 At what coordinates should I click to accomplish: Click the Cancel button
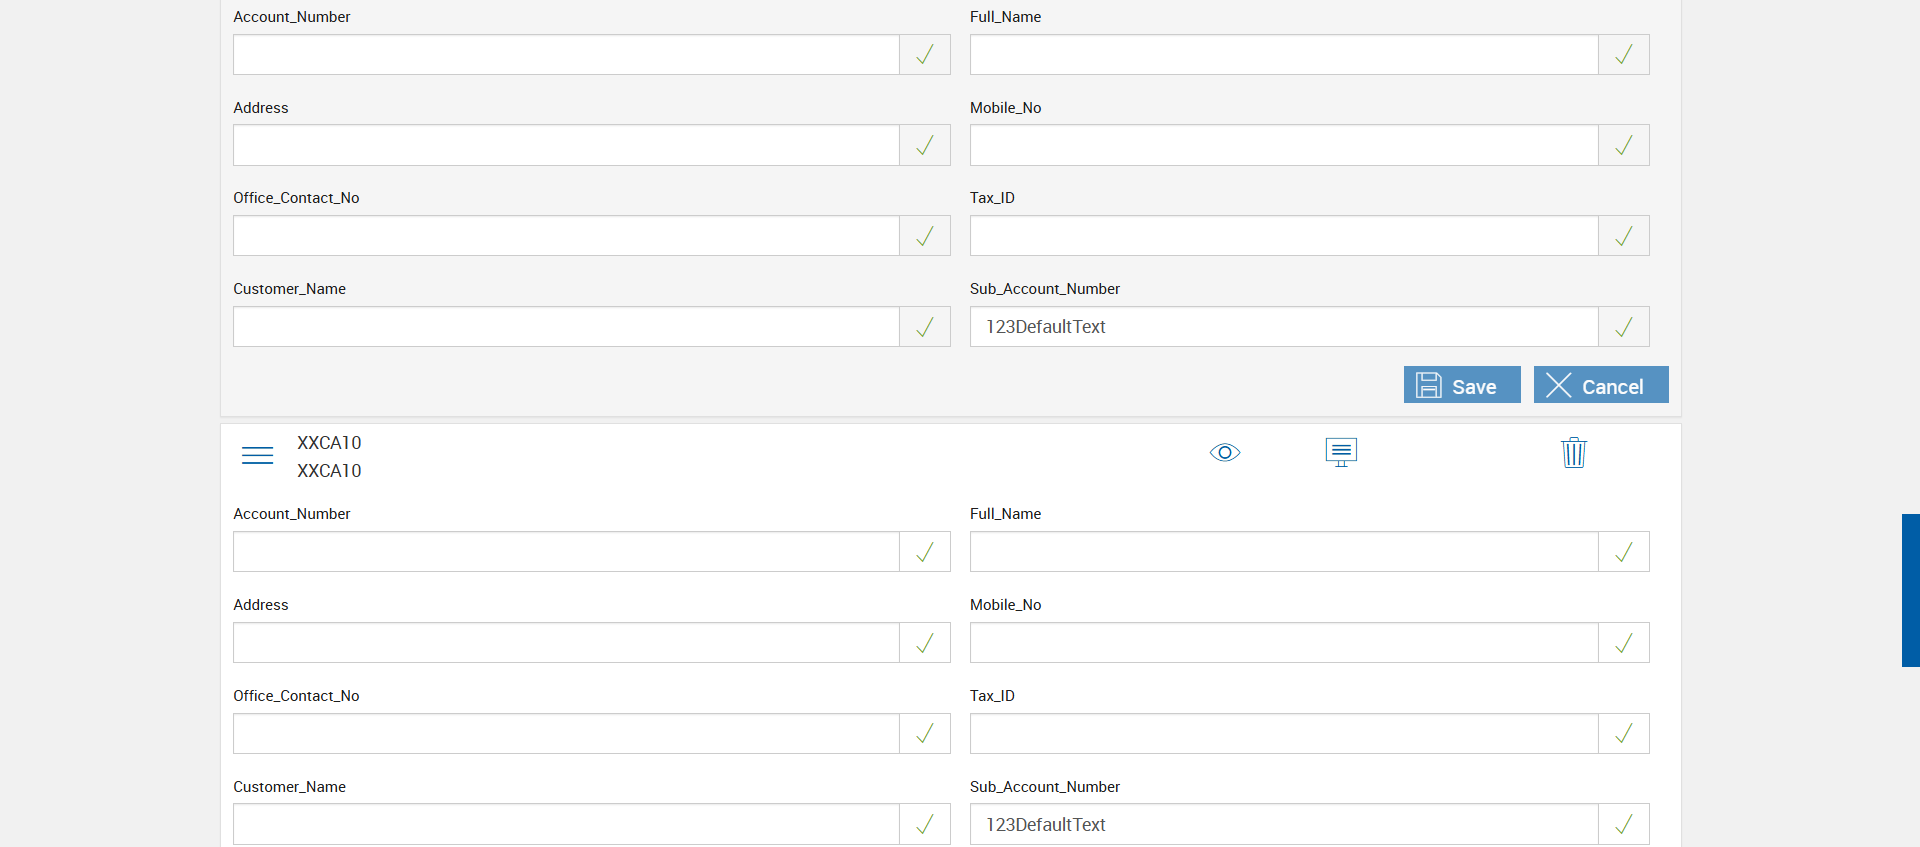coord(1600,385)
